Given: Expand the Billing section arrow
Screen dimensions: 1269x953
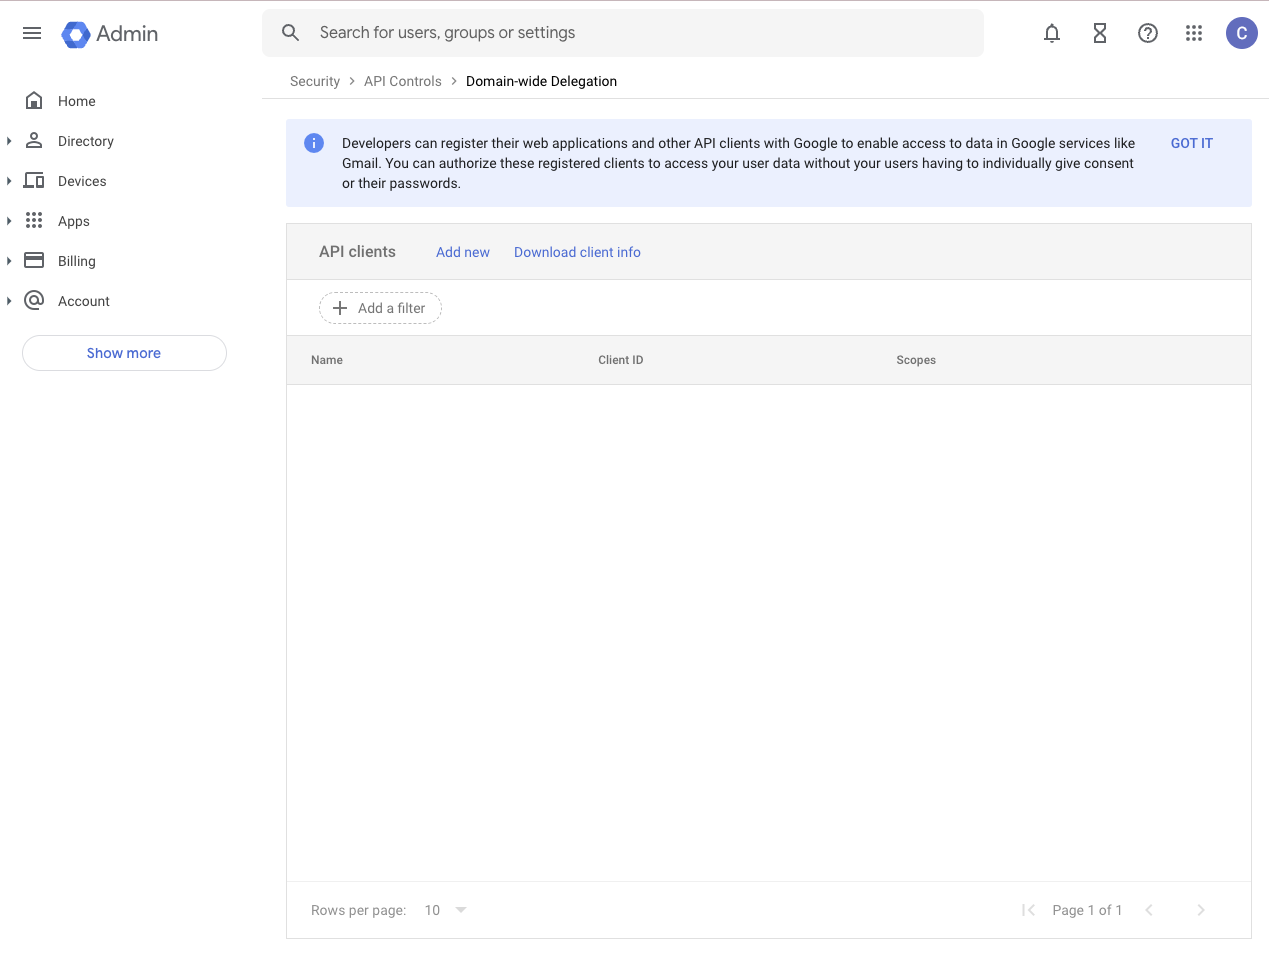Looking at the screenshot, I should coord(9,261).
